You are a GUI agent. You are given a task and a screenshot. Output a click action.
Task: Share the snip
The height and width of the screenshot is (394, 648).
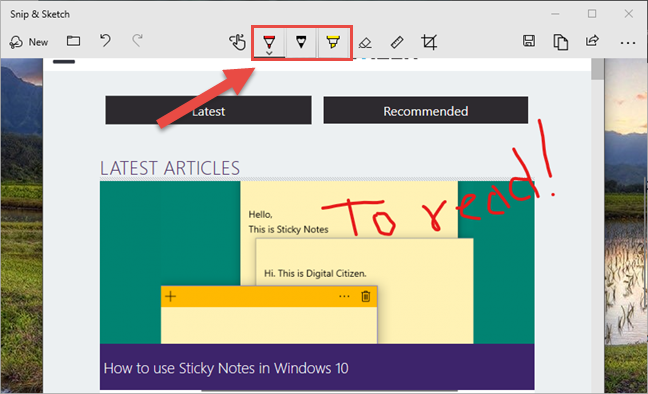pyautogui.click(x=592, y=41)
